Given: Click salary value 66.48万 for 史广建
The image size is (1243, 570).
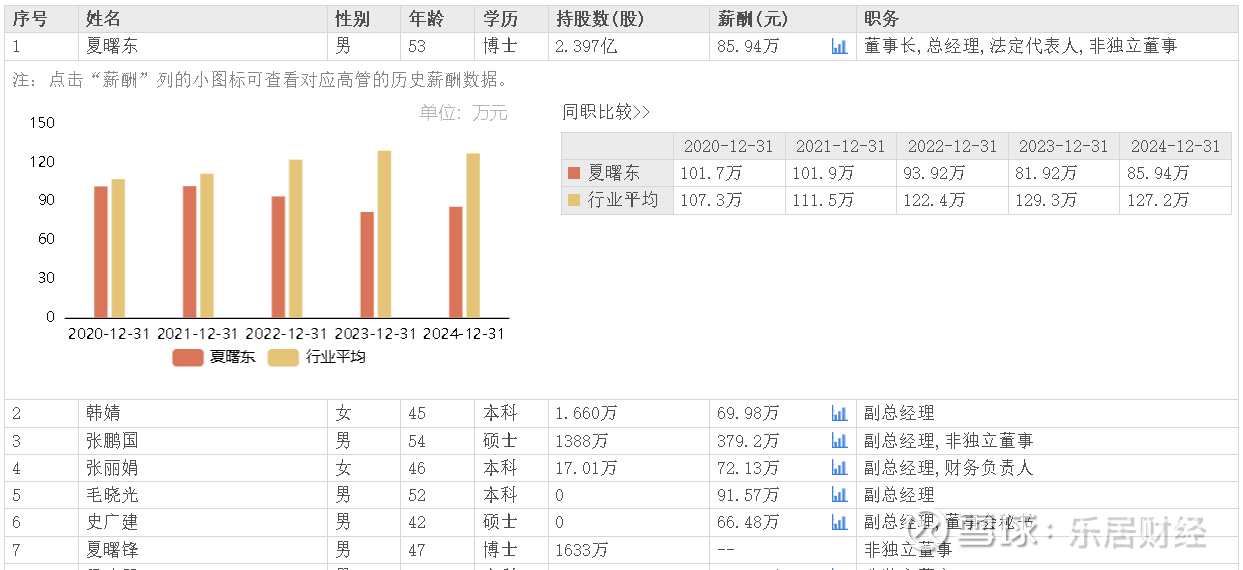Looking at the screenshot, I should pyautogui.click(x=749, y=522).
